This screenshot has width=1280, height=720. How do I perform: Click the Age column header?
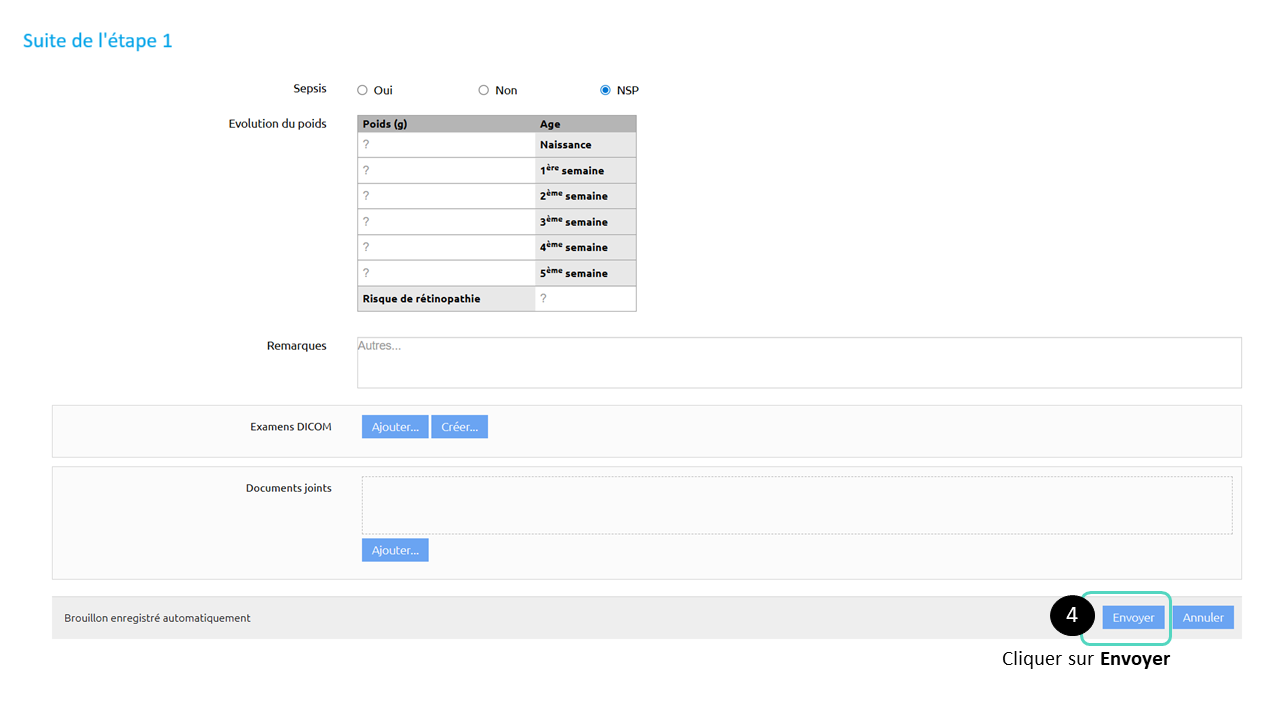(x=585, y=124)
